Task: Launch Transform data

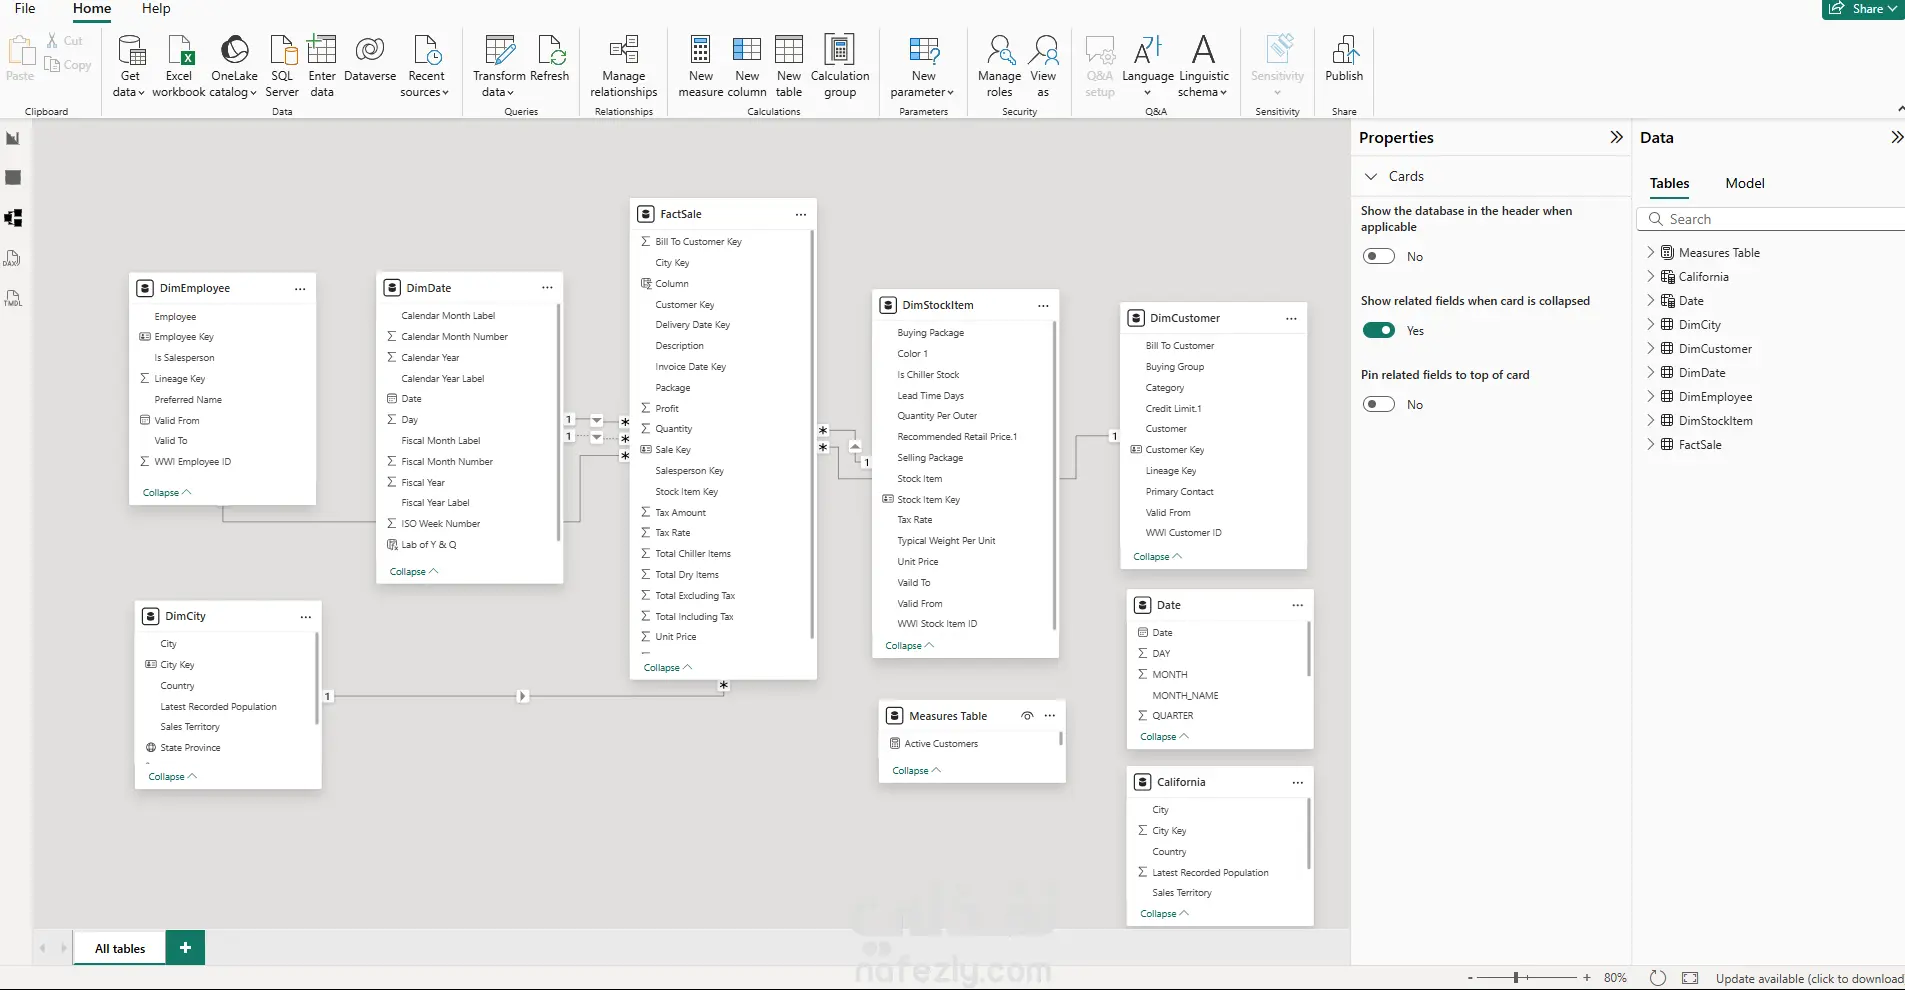Action: click(x=499, y=66)
